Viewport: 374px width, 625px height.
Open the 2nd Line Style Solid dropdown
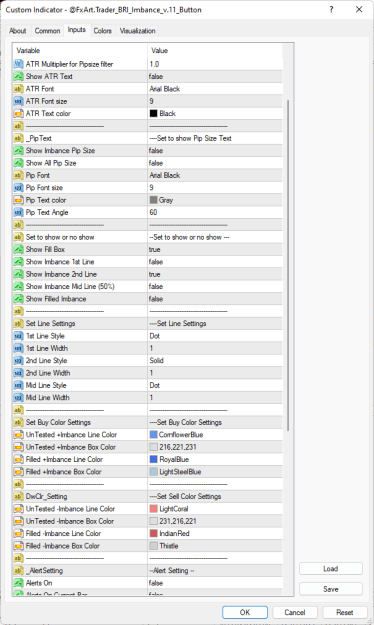(215, 361)
